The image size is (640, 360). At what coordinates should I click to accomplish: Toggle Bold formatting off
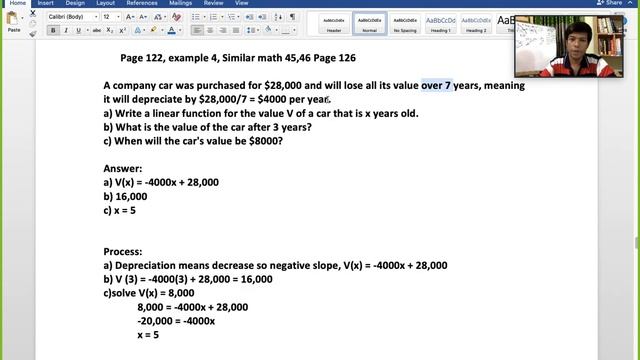click(x=53, y=30)
